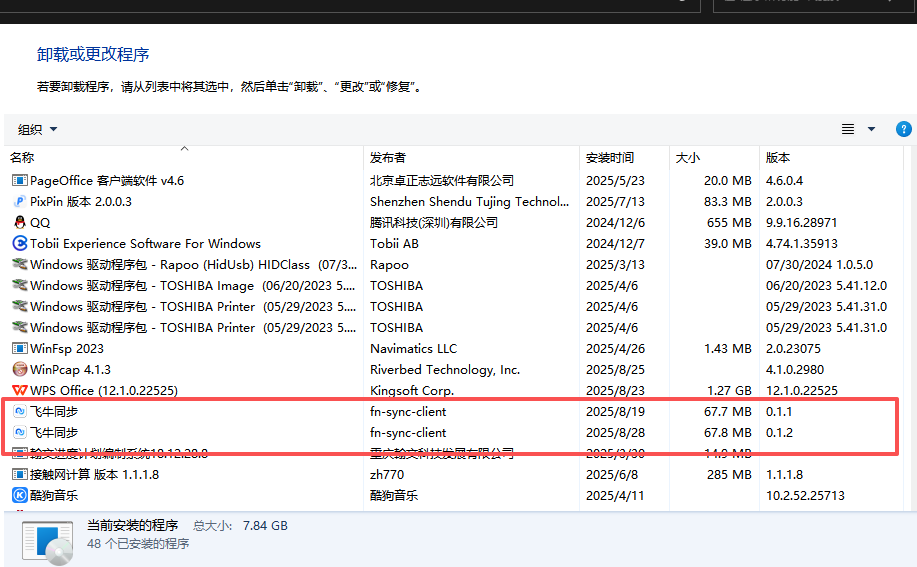This screenshot has width=917, height=567.
Task: Click the PageOffice program icon
Action: point(20,181)
